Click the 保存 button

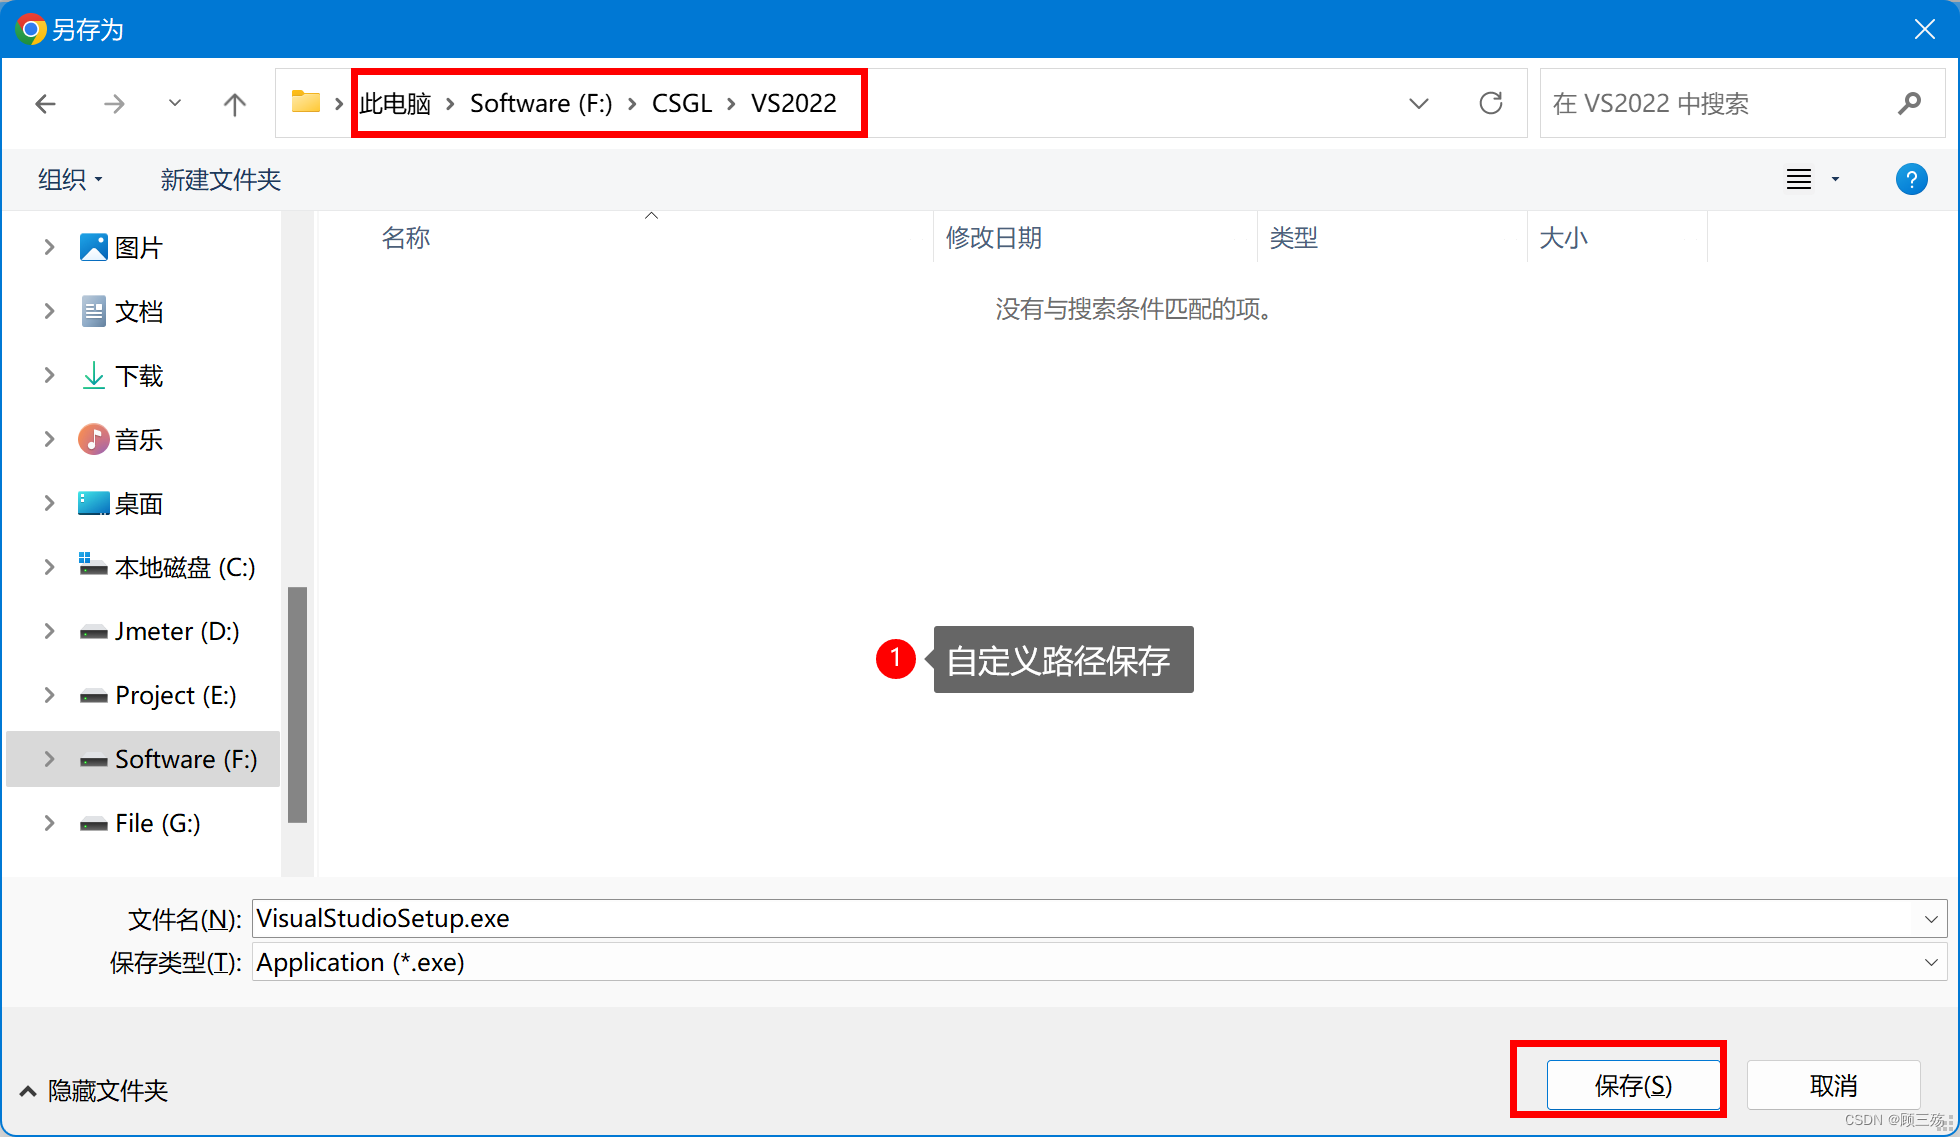click(1632, 1084)
